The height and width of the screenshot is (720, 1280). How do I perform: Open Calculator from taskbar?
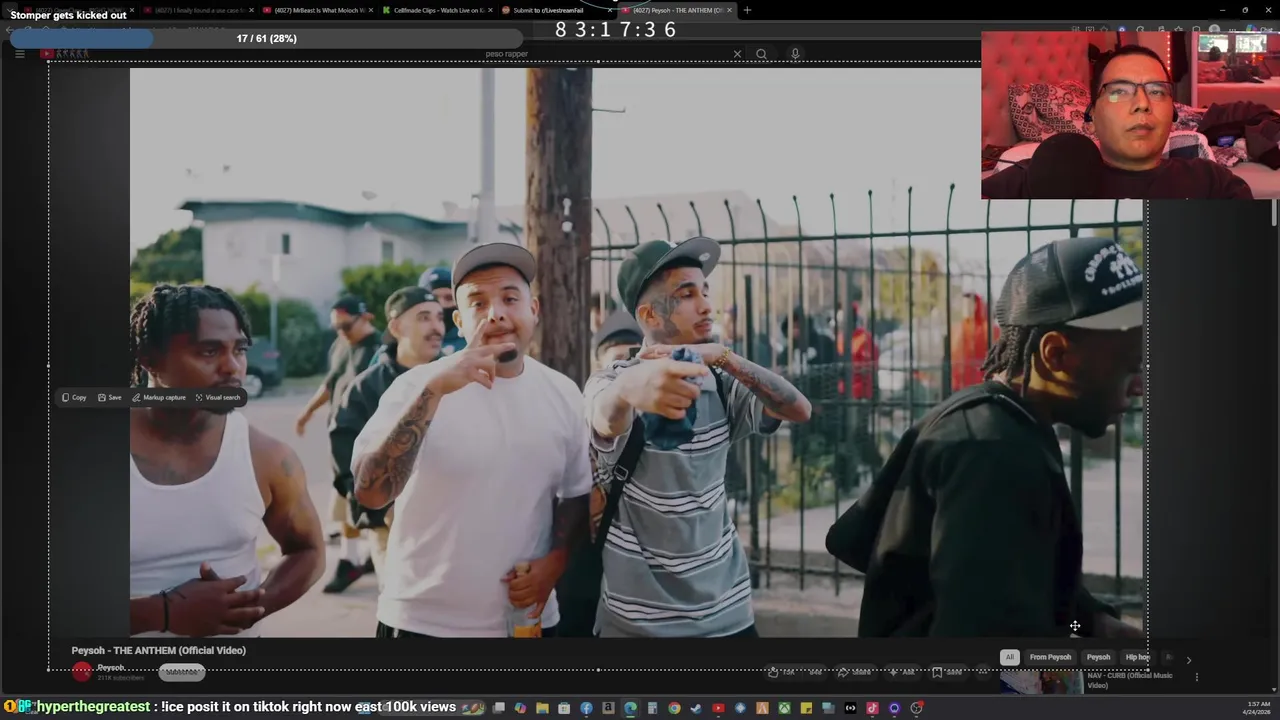pyautogui.click(x=652, y=708)
